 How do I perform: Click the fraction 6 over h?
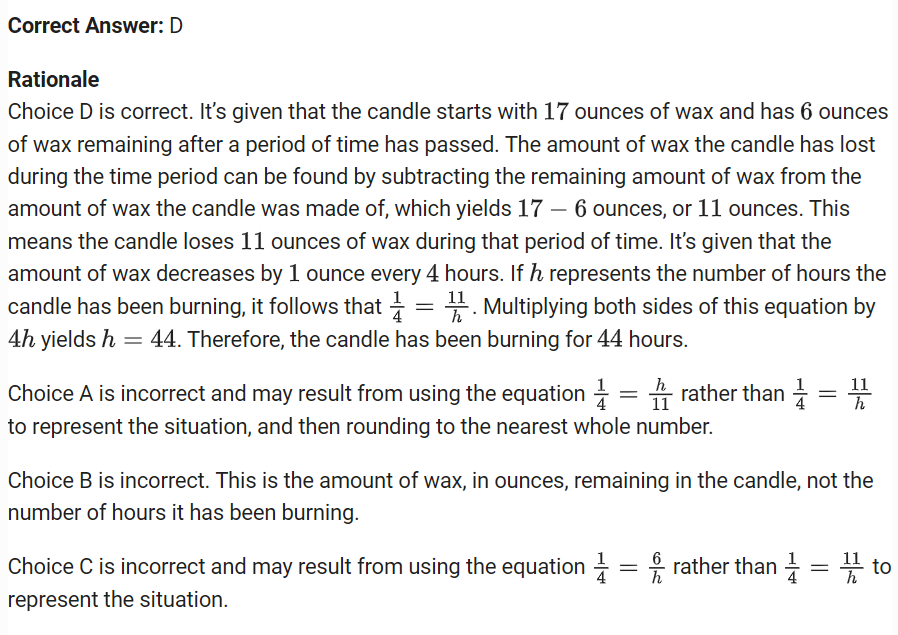[x=655, y=567]
